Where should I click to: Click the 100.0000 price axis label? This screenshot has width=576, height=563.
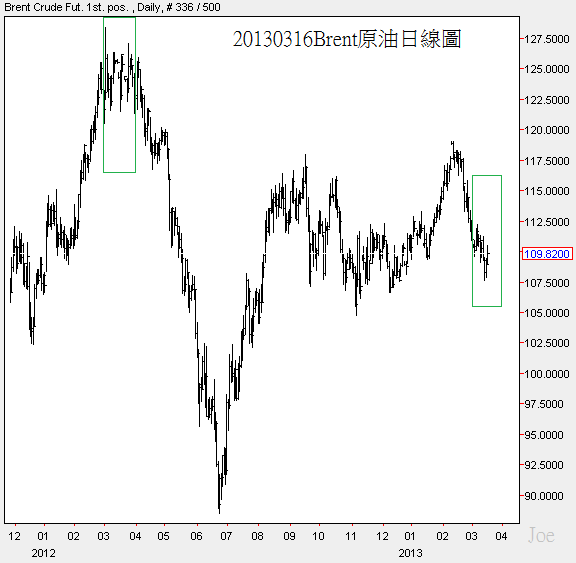tap(547, 374)
